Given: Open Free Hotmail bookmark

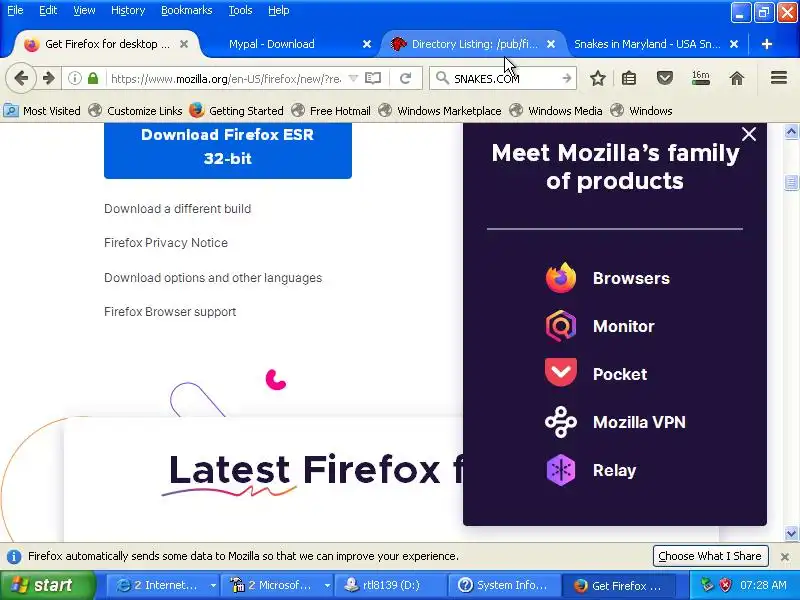Looking at the screenshot, I should (x=331, y=111).
